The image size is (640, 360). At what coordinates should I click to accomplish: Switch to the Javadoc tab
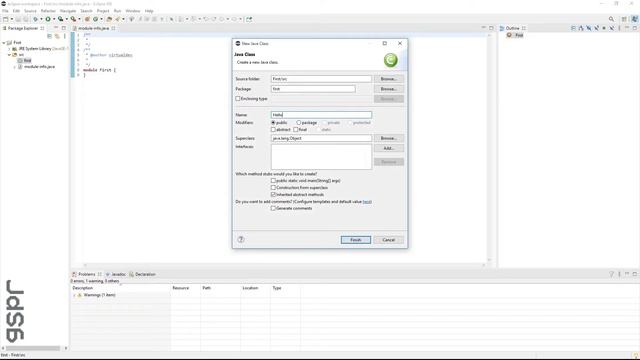(x=116, y=274)
